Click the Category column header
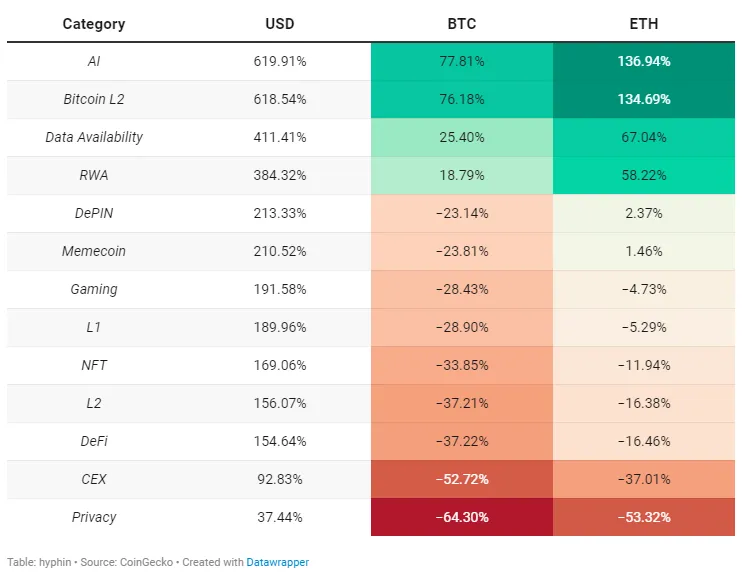Image resolution: width=742 pixels, height=573 pixels. 94,24
